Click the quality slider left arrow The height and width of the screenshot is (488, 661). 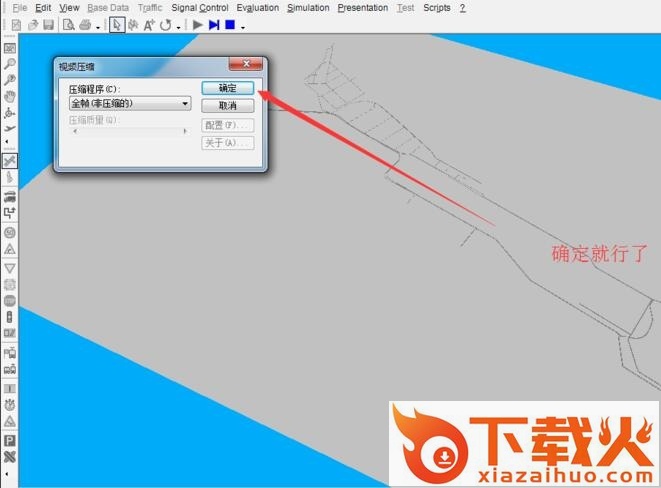point(75,131)
